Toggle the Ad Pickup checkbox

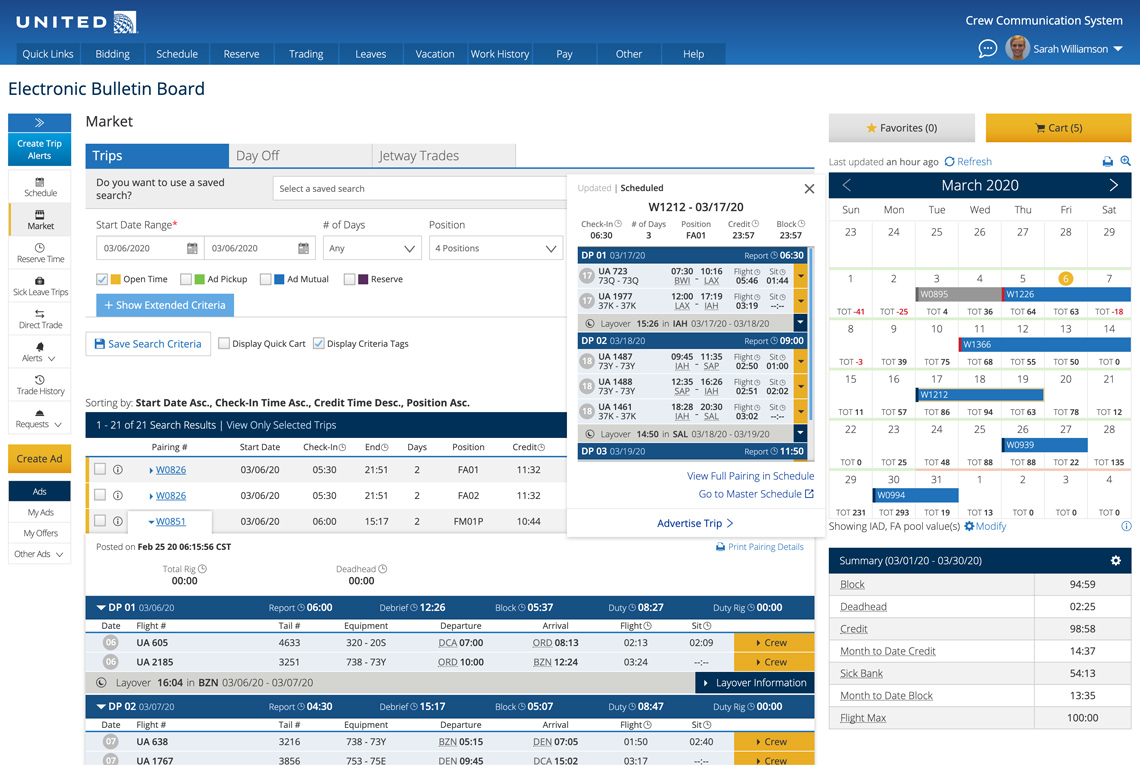pyautogui.click(x=186, y=279)
